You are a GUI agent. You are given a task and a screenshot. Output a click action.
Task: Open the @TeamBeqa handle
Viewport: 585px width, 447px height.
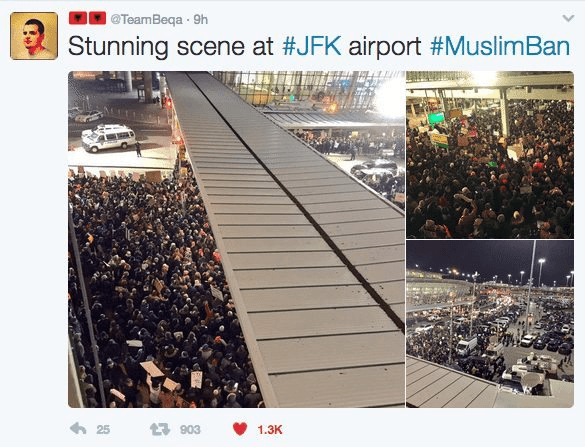[146, 19]
